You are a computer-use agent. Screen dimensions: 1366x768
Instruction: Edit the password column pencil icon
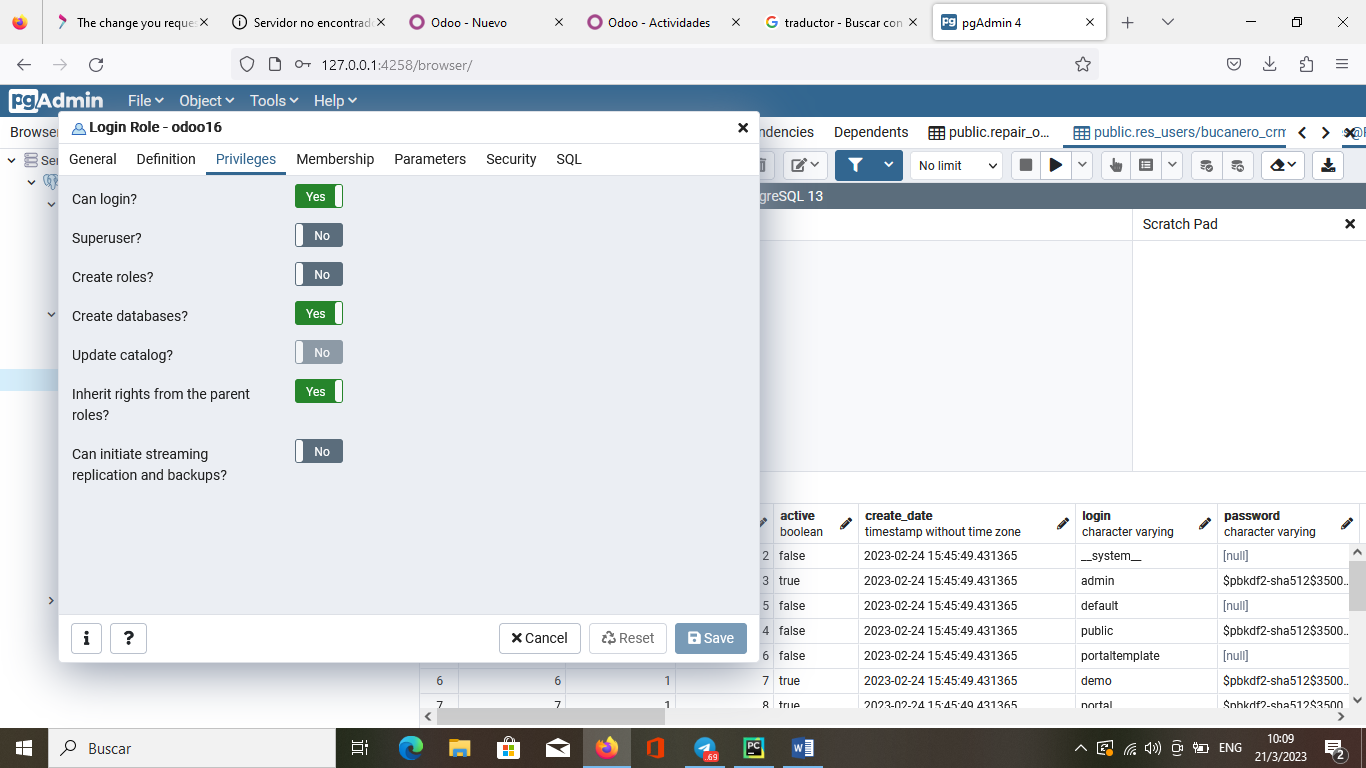tap(1347, 524)
